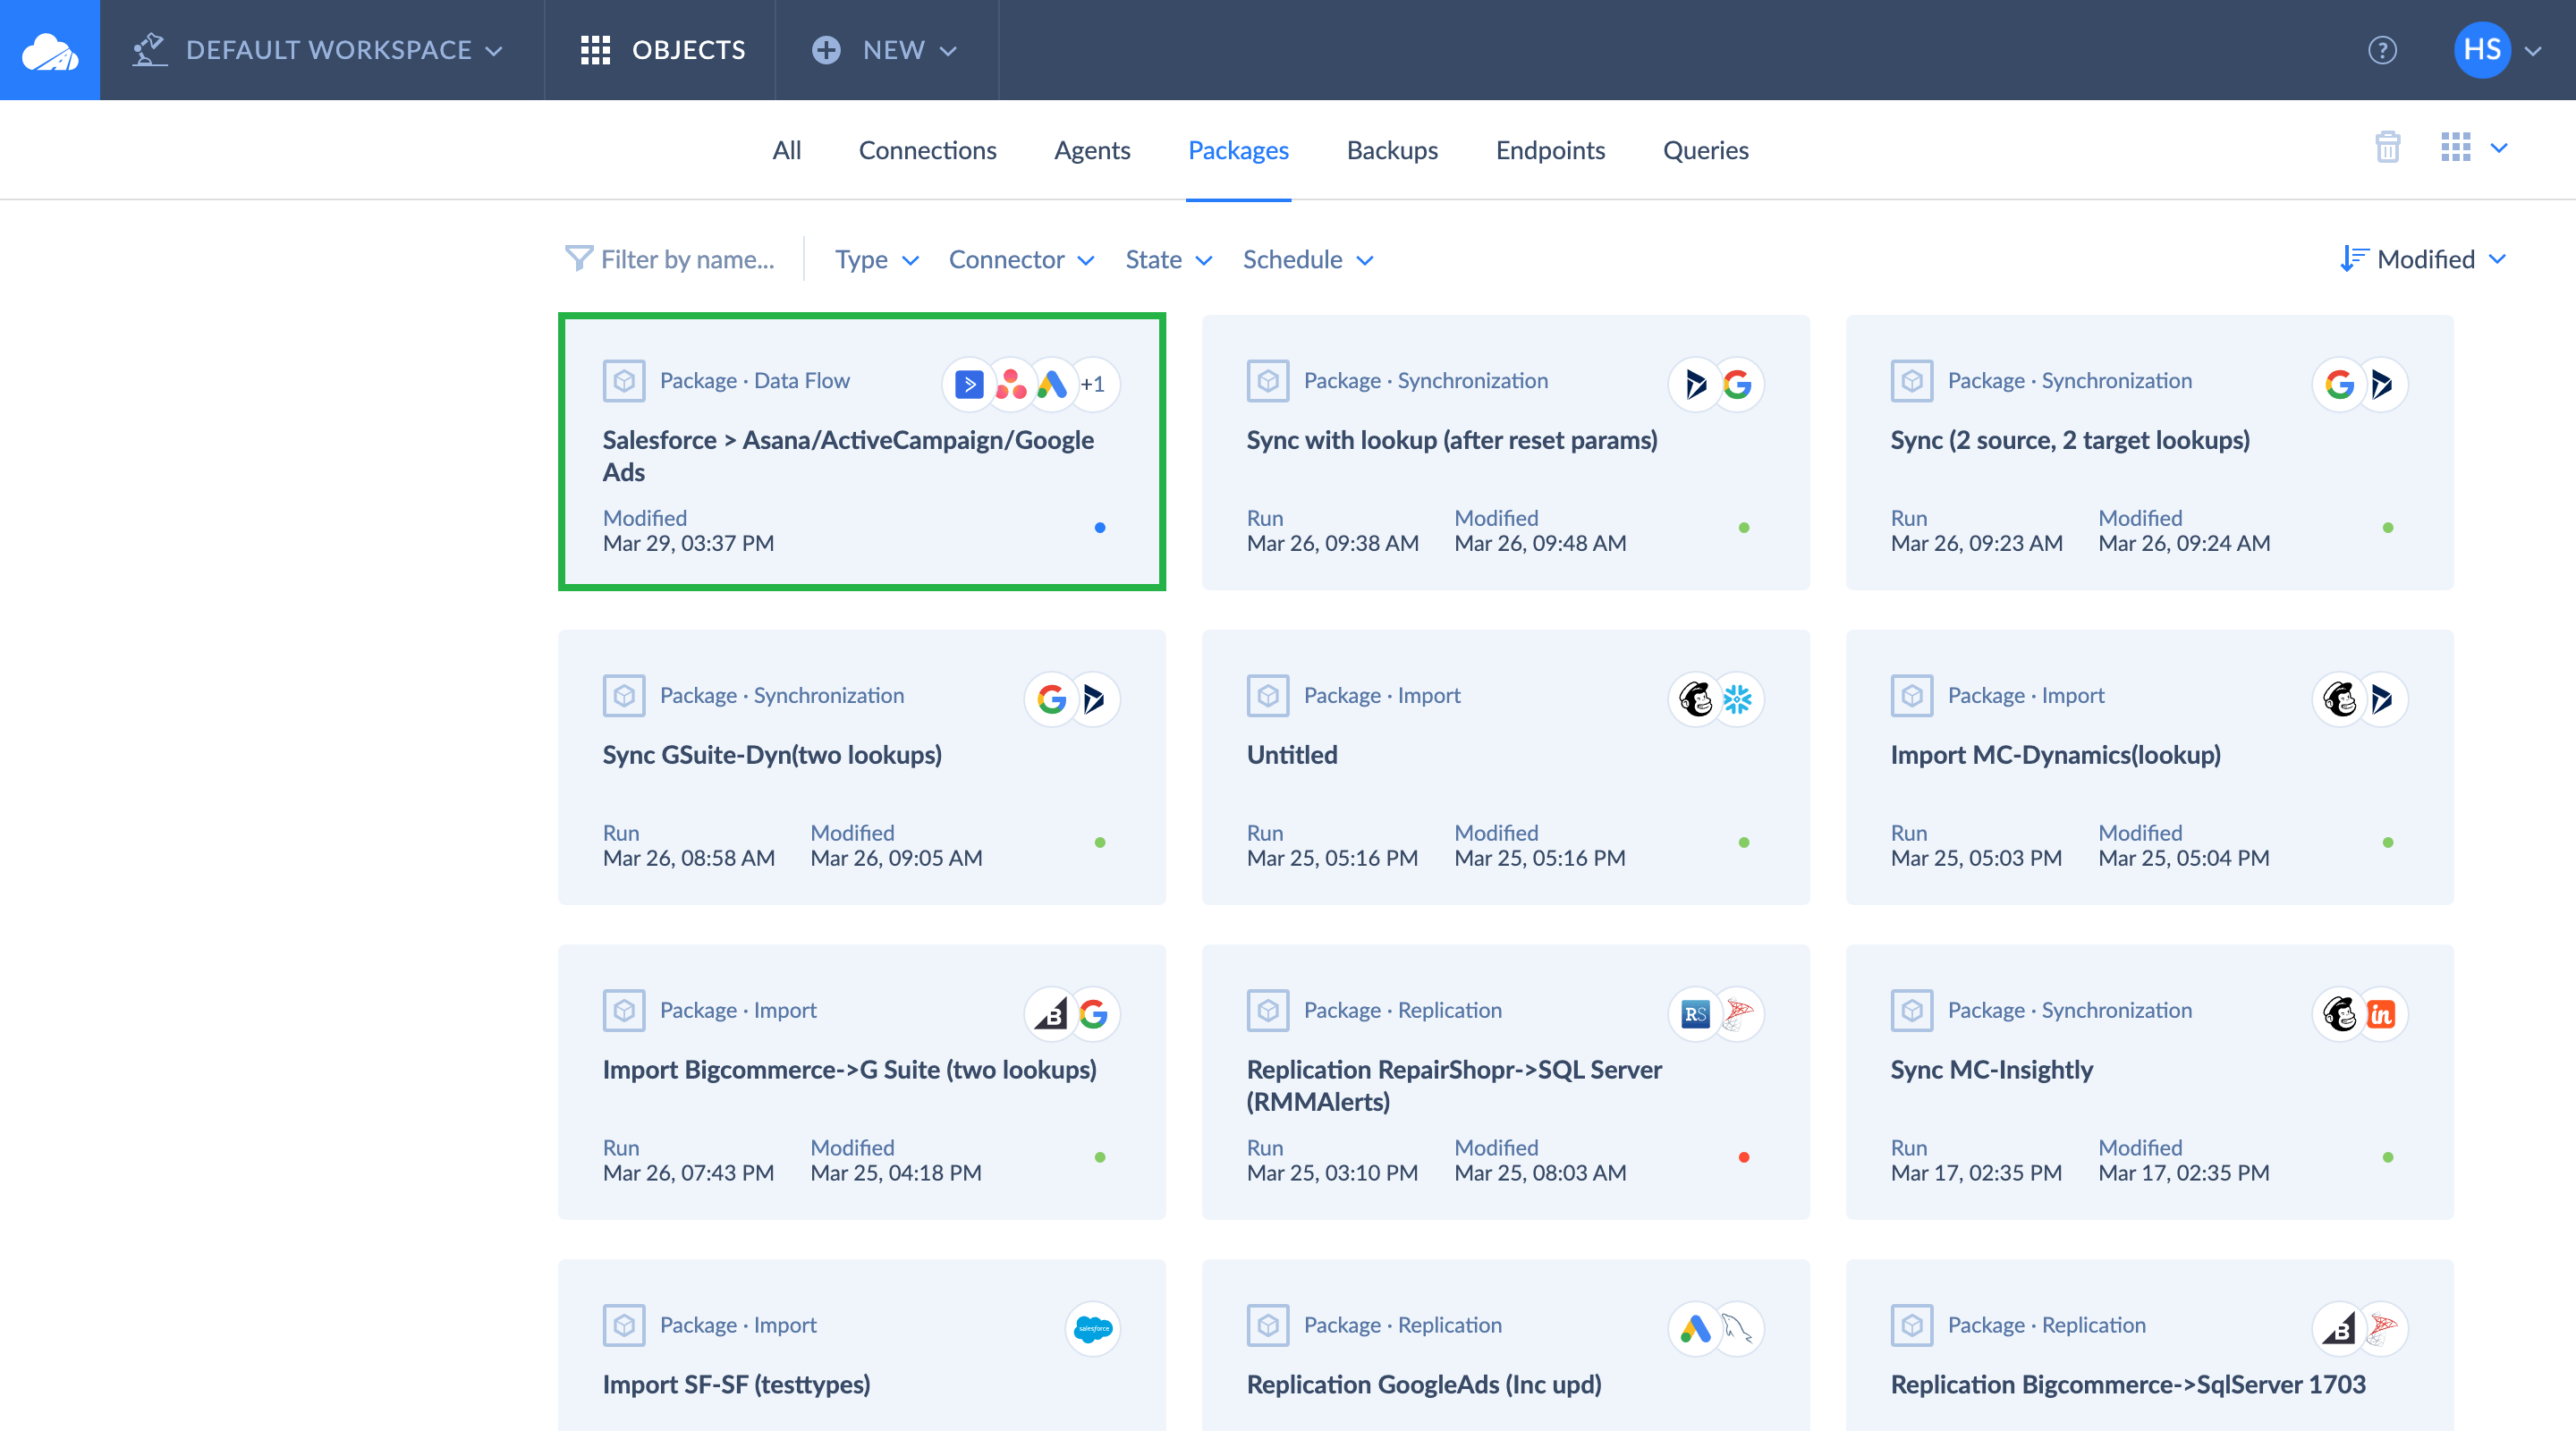Click BigCommerce and Google icons on Import card
The height and width of the screenshot is (1431, 2576).
click(1072, 1014)
